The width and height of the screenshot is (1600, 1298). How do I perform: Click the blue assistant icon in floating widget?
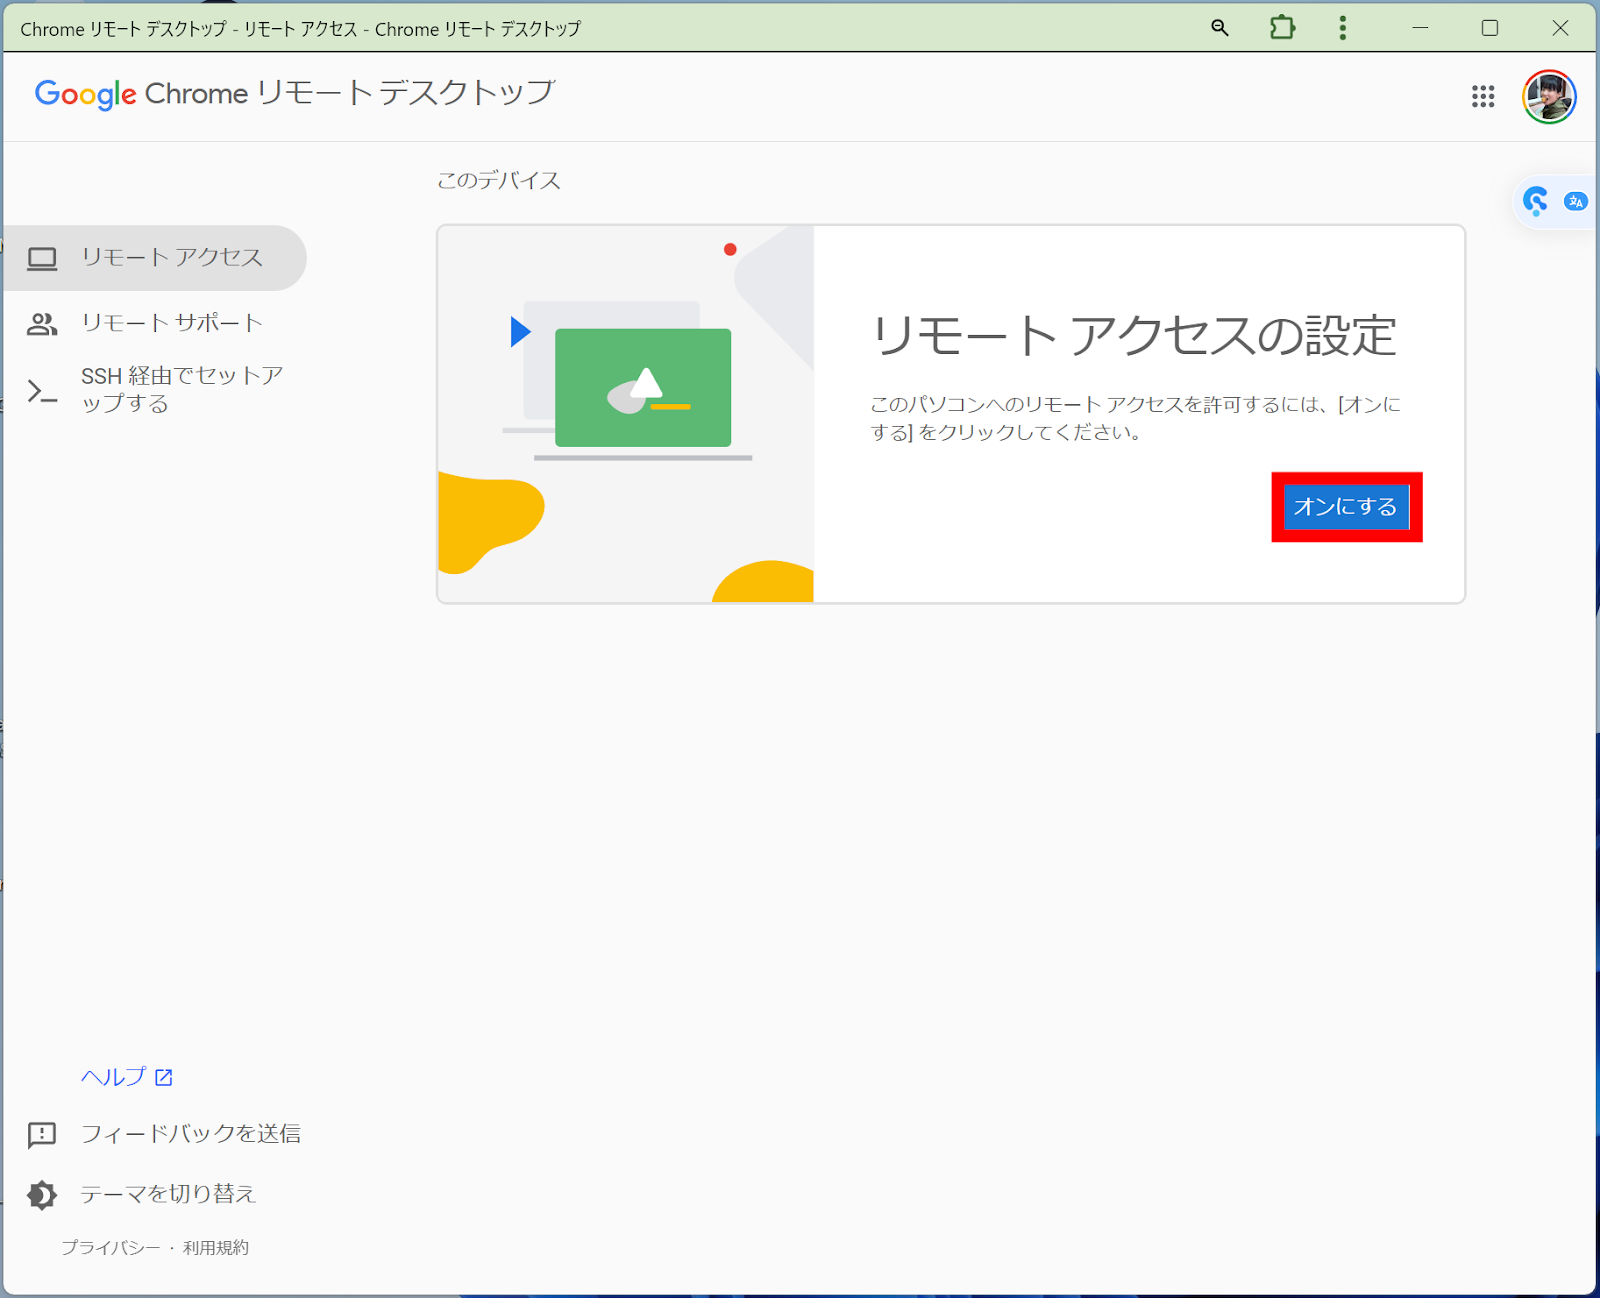point(1536,201)
